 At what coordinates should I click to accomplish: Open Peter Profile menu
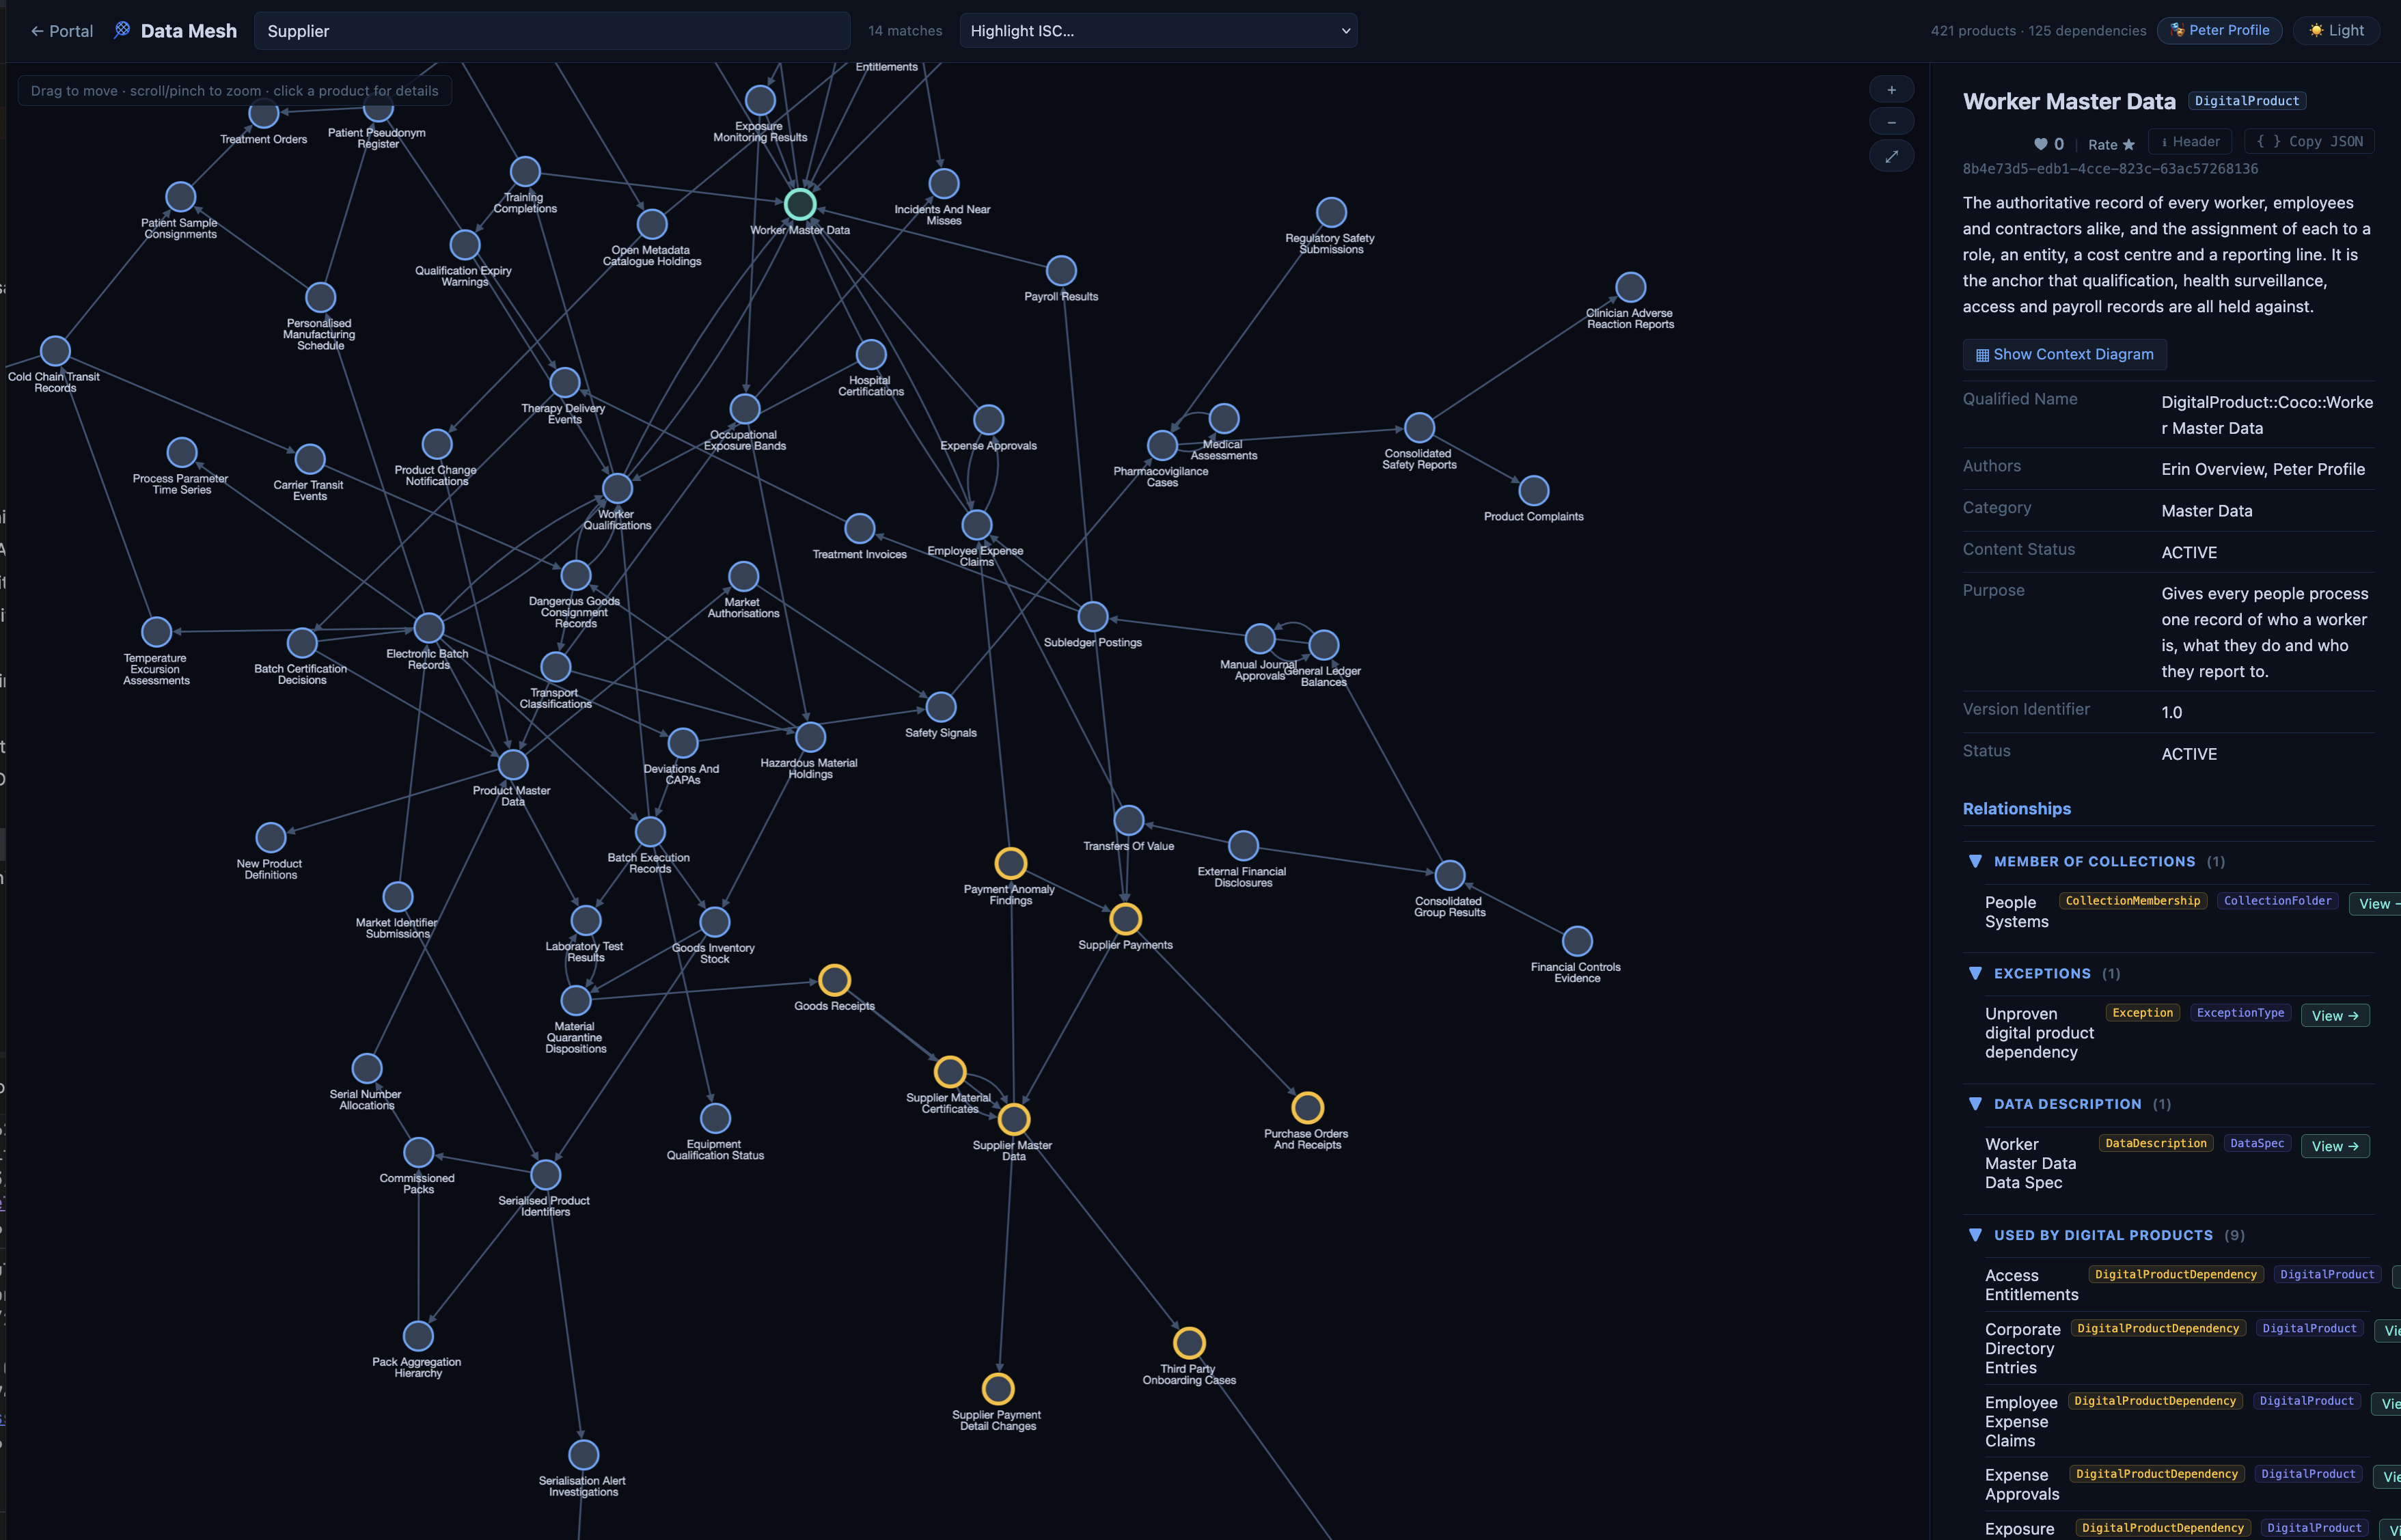(x=2220, y=31)
